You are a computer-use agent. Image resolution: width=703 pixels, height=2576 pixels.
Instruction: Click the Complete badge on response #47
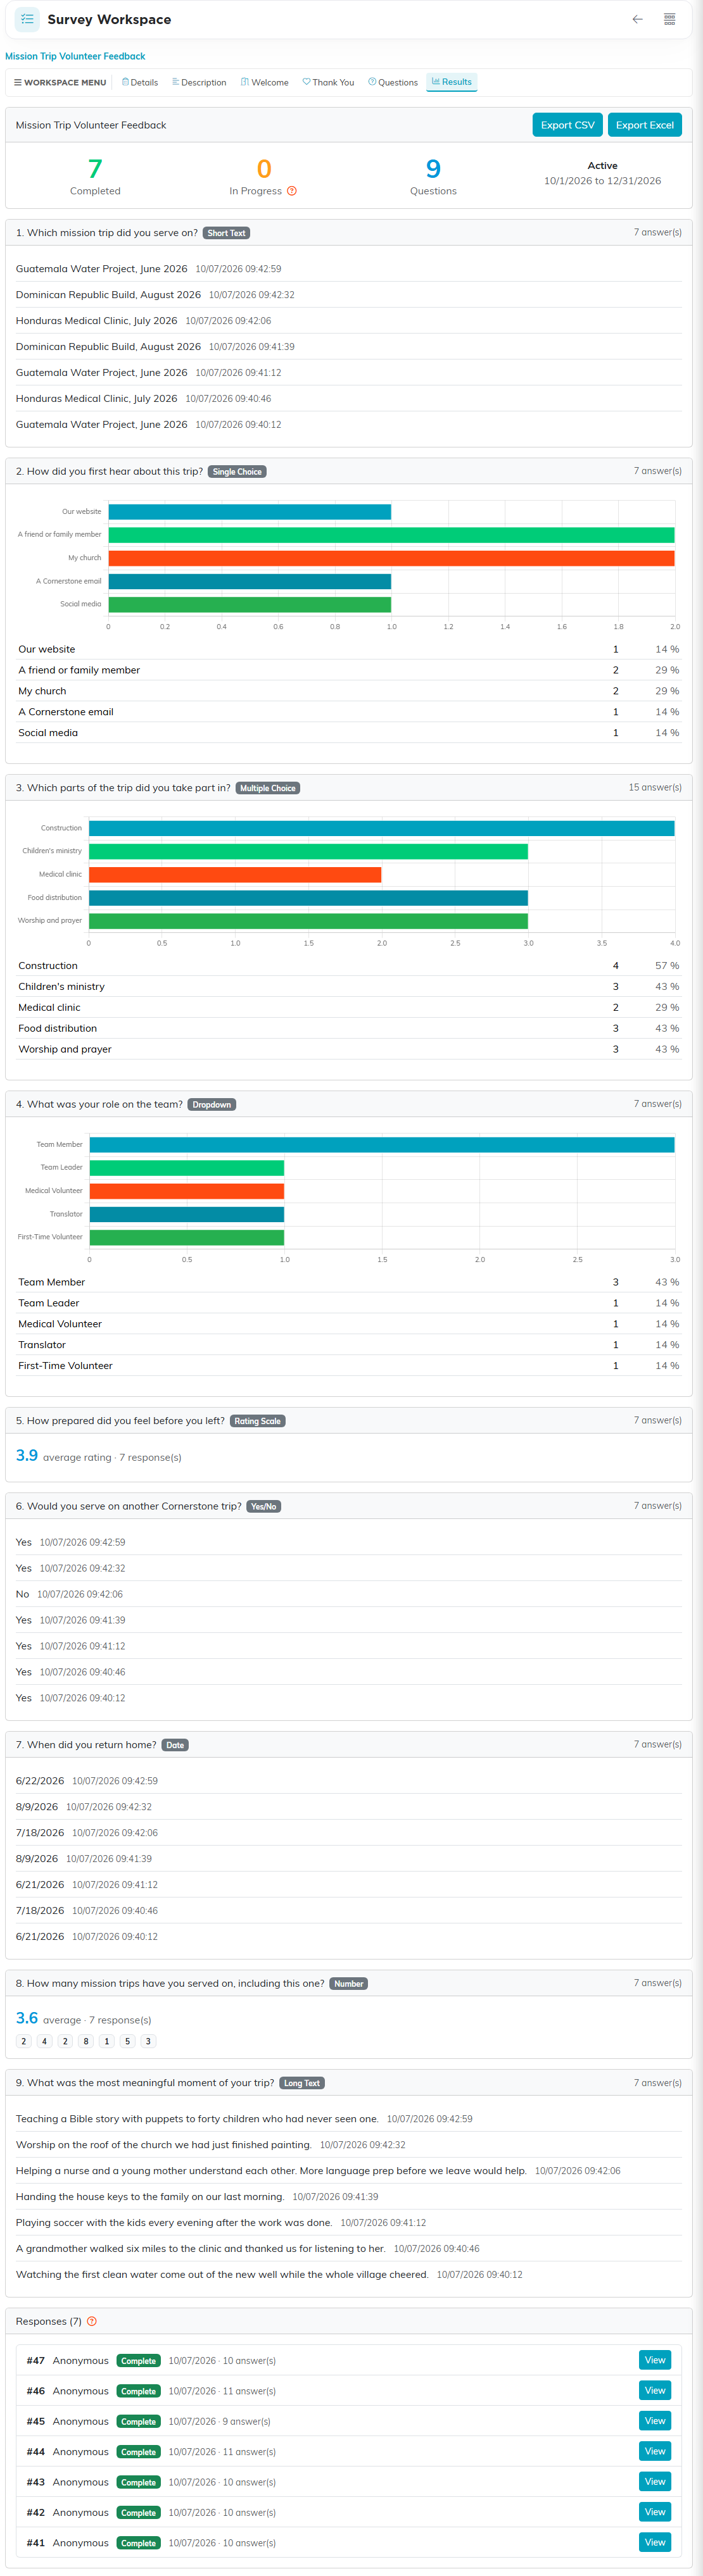click(138, 2361)
